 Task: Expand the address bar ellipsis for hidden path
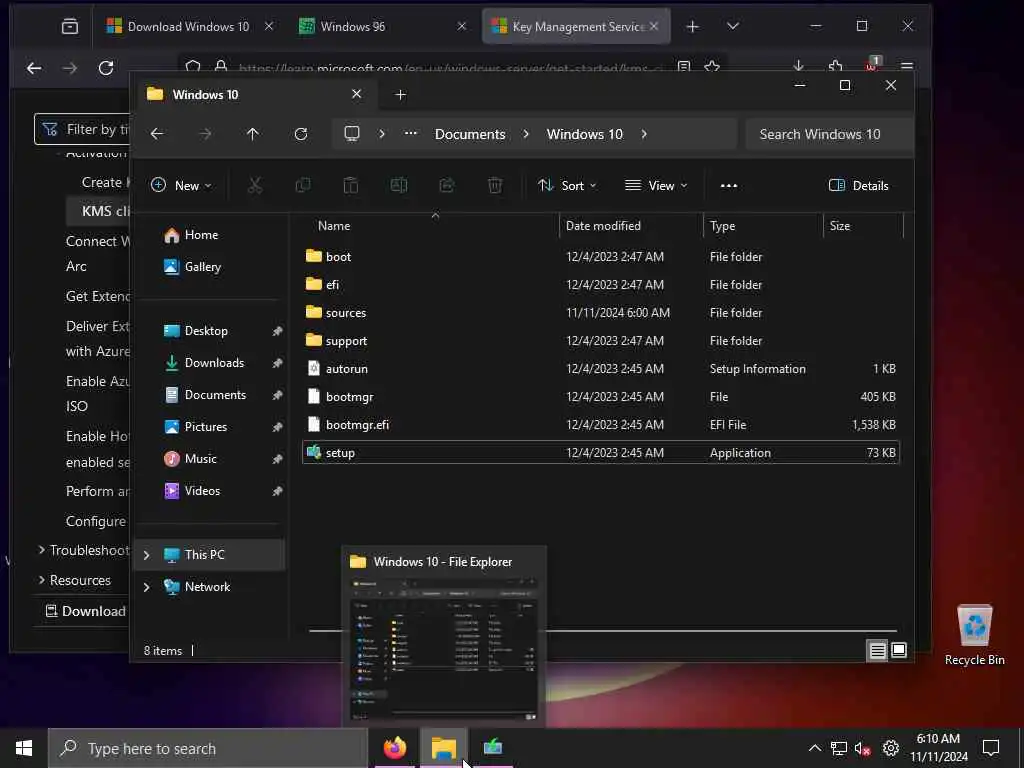point(411,133)
